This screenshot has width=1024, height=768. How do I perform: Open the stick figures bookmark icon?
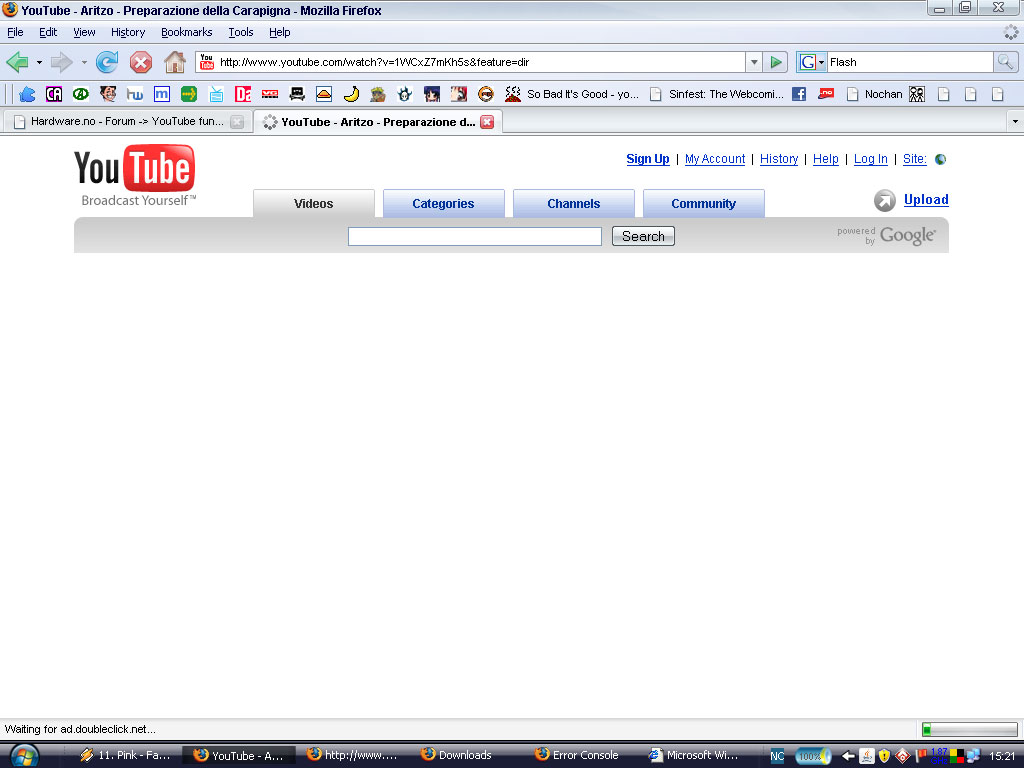(x=917, y=94)
